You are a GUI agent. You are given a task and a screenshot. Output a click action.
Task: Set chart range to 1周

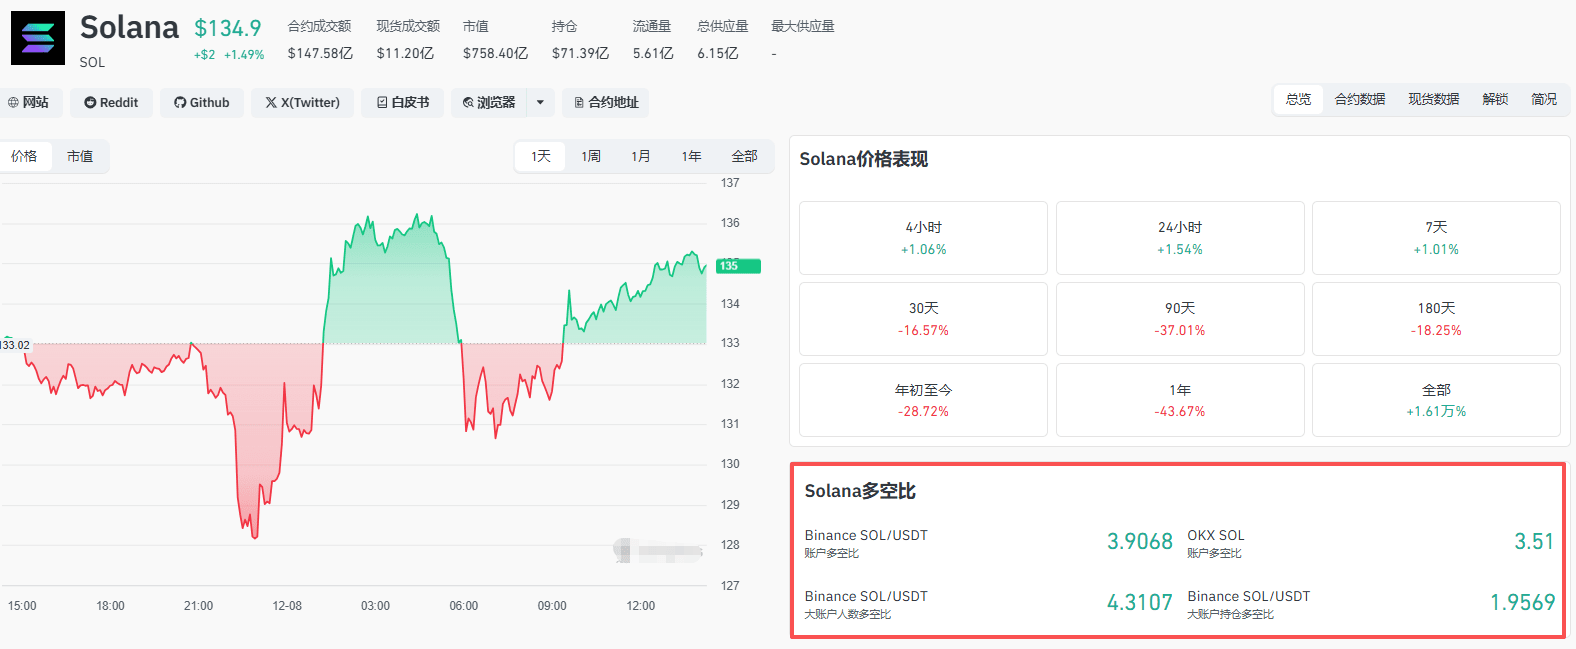591,156
